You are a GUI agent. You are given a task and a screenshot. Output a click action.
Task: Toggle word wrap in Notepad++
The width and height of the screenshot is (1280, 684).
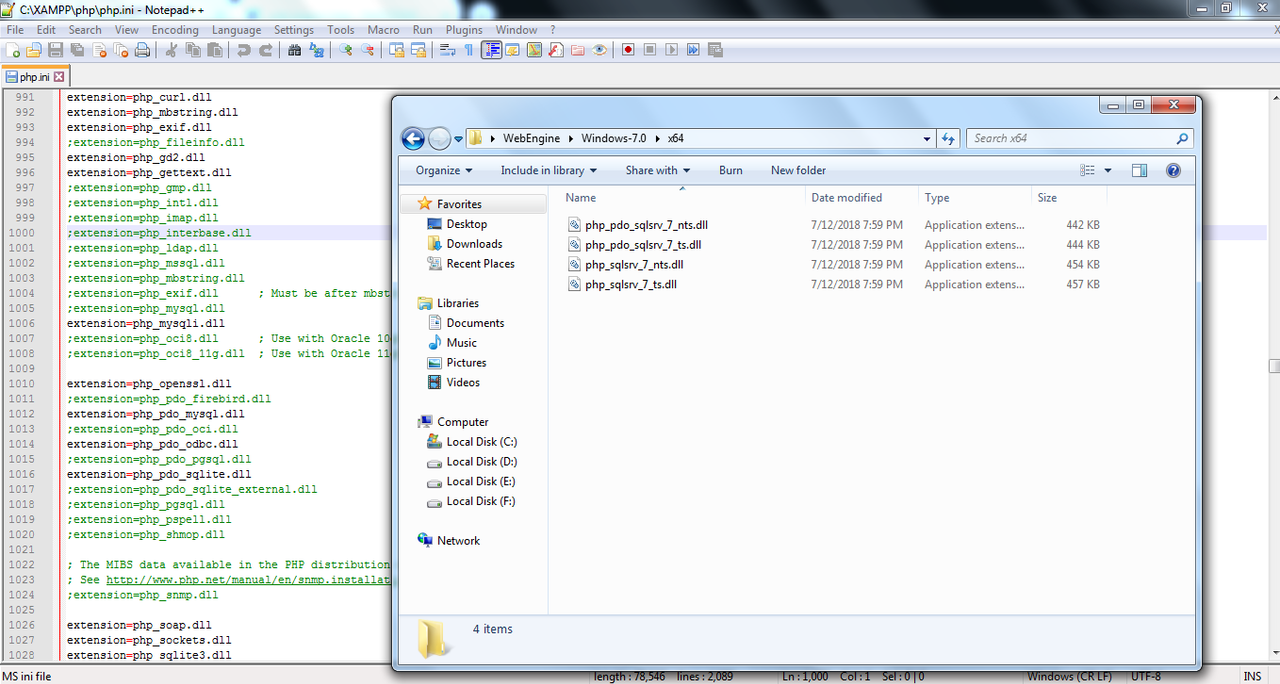coord(448,50)
